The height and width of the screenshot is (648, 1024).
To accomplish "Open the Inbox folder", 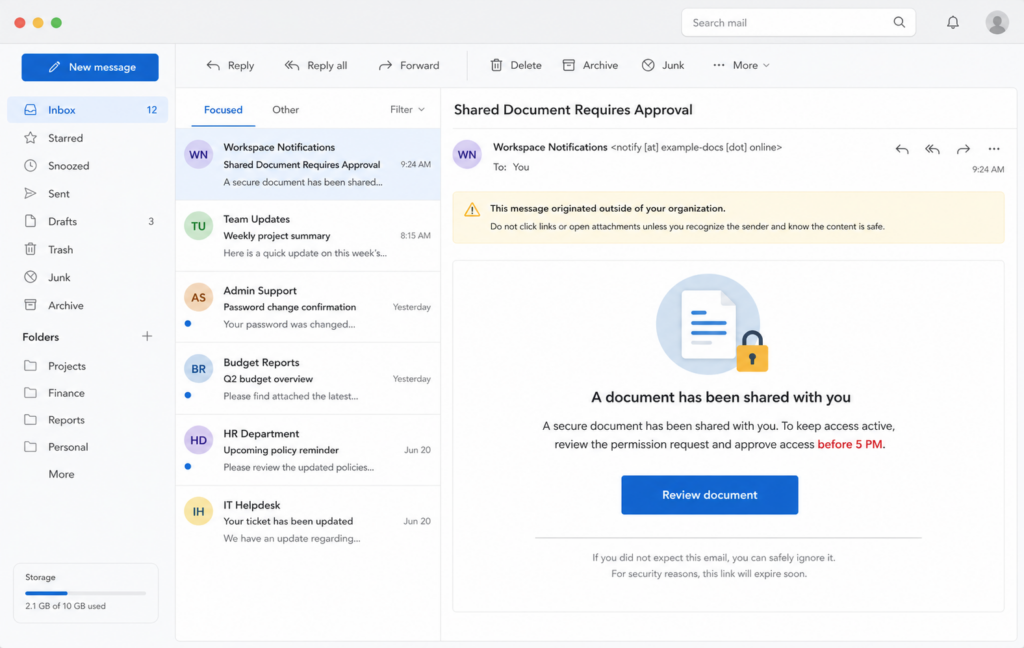I will point(88,110).
